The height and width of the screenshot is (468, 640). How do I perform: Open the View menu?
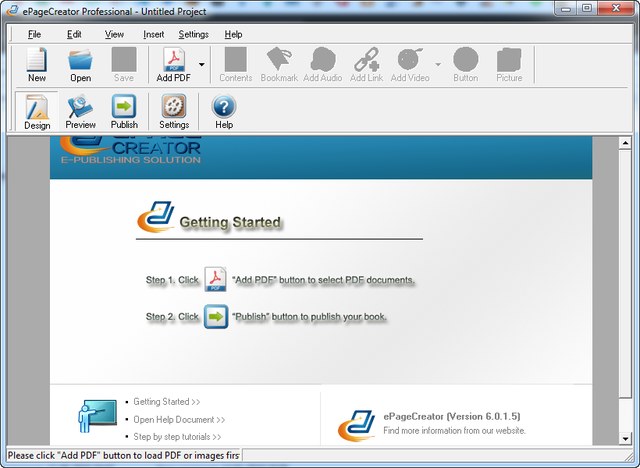(114, 34)
